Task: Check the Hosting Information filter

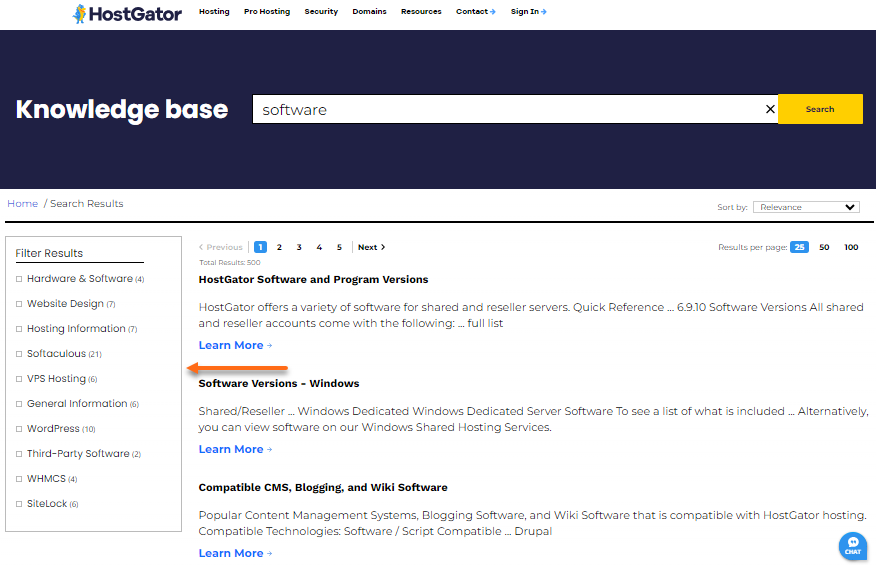Action: (x=19, y=329)
